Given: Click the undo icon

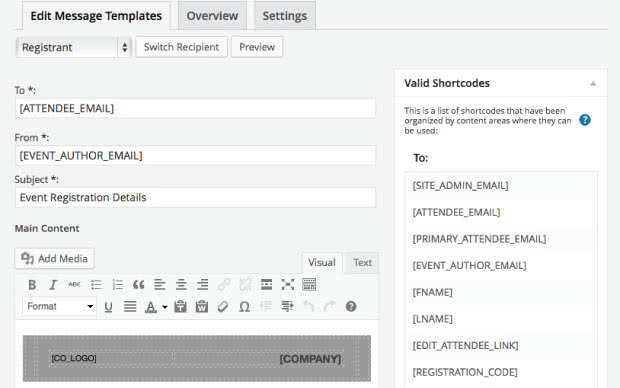Looking at the screenshot, I should [x=308, y=307].
